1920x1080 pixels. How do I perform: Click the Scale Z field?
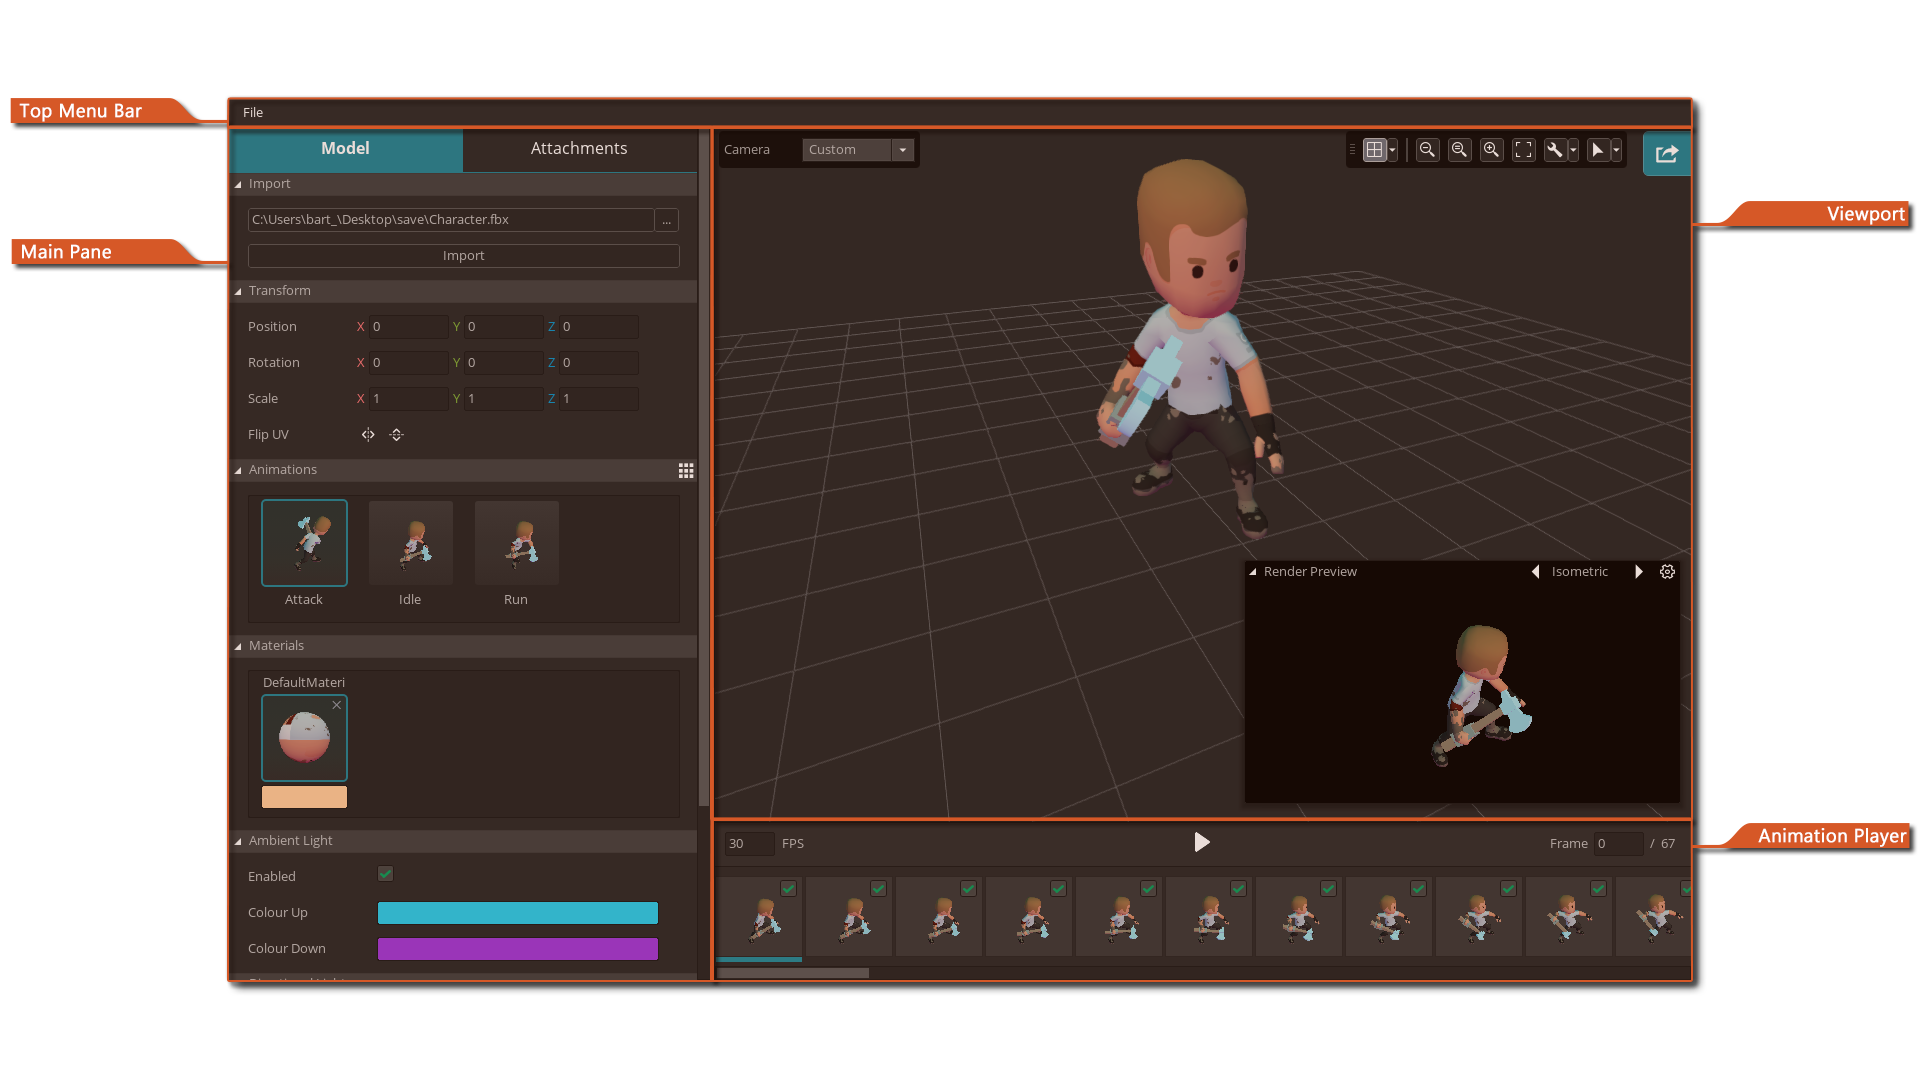click(x=599, y=399)
